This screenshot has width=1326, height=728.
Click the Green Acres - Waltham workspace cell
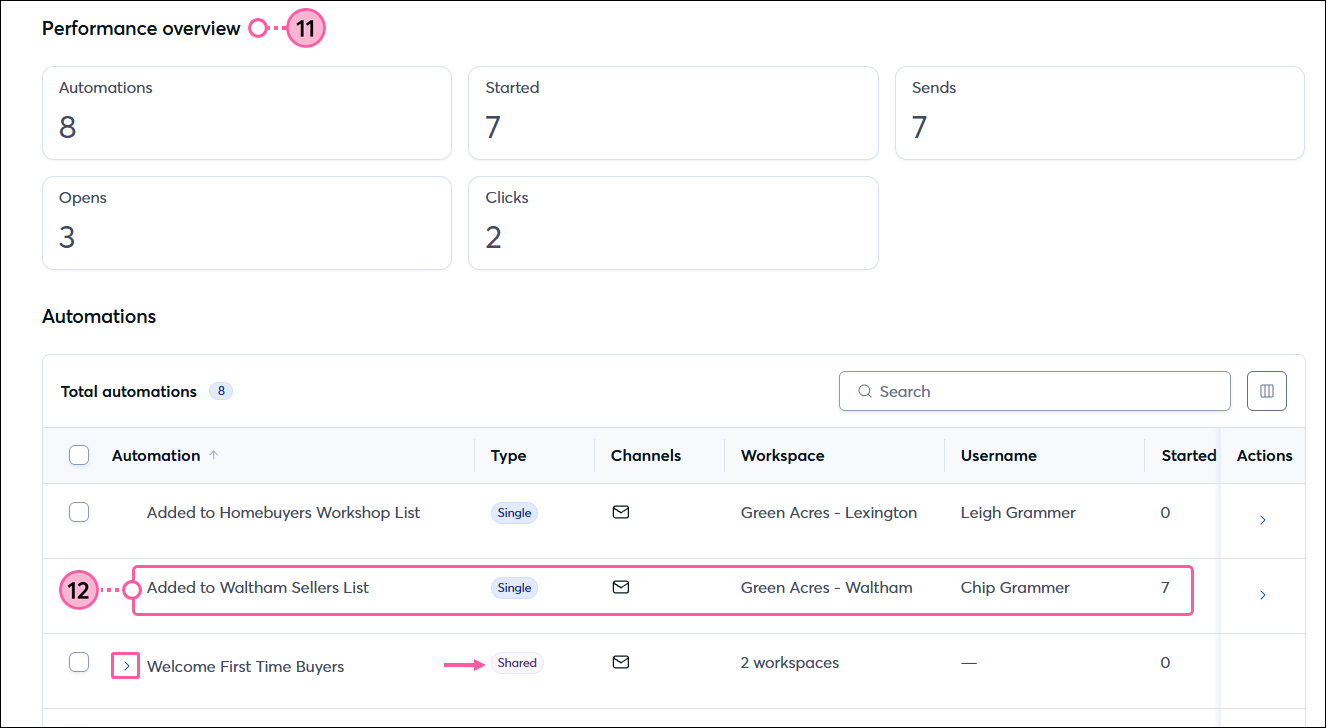pos(827,587)
